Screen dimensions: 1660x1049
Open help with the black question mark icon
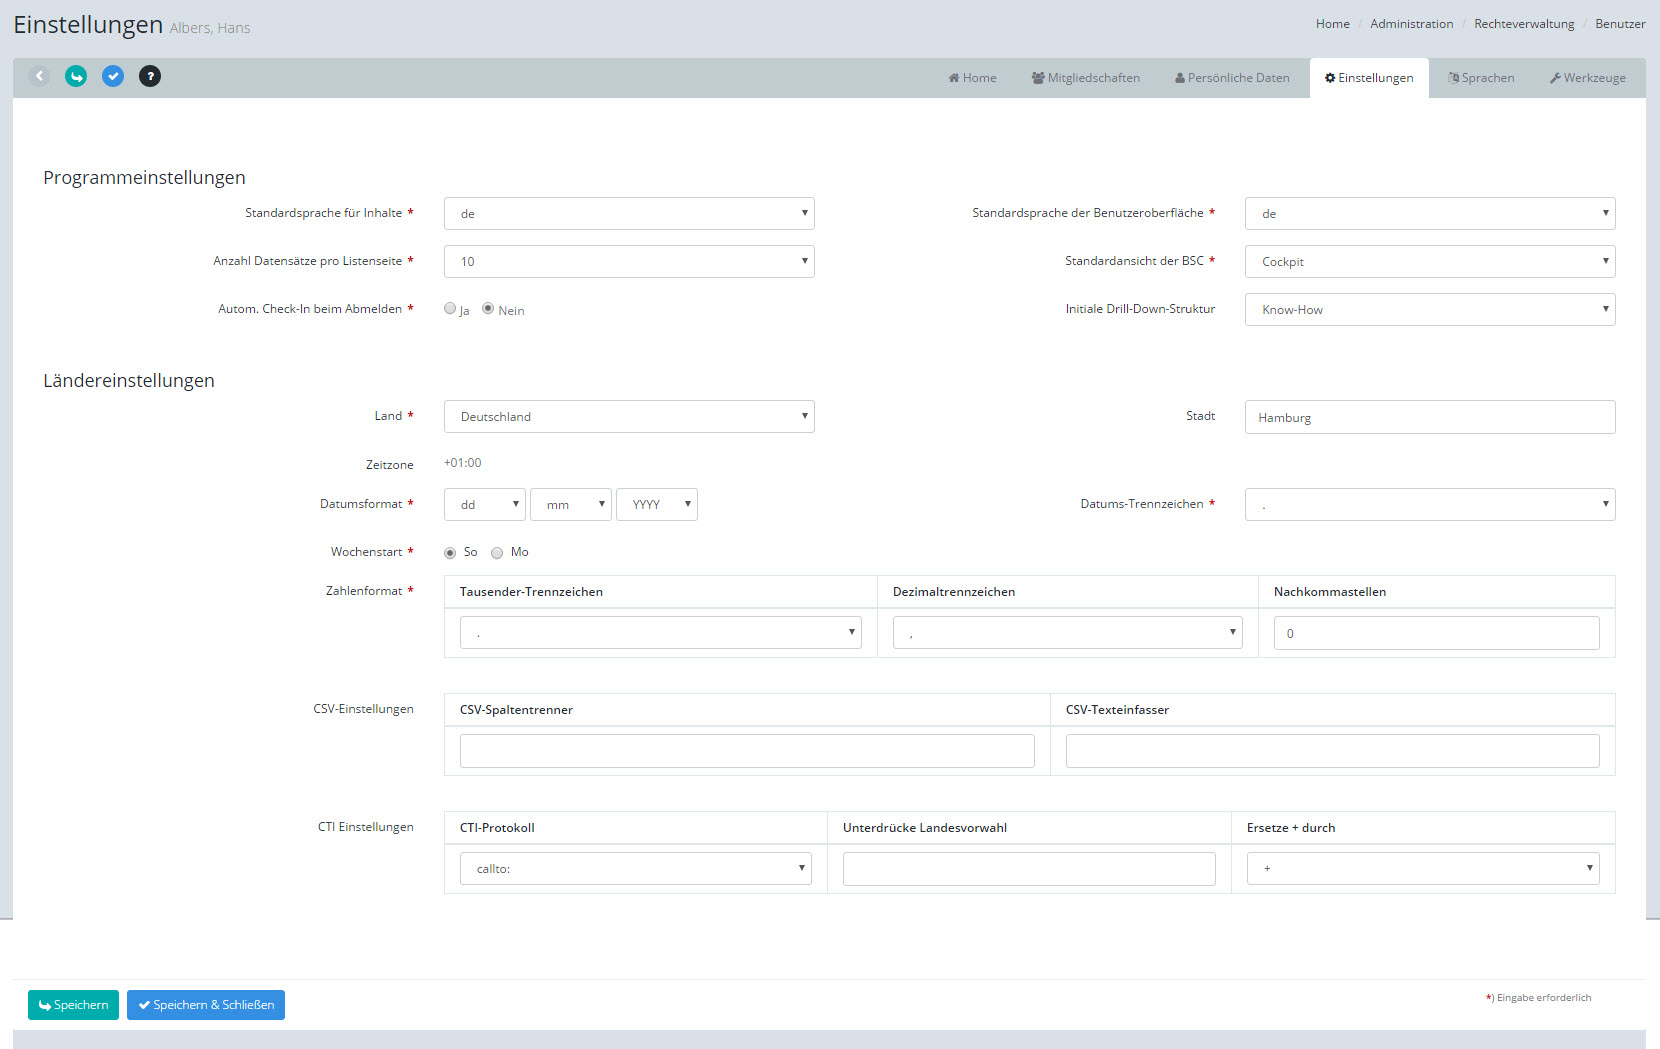coord(150,76)
